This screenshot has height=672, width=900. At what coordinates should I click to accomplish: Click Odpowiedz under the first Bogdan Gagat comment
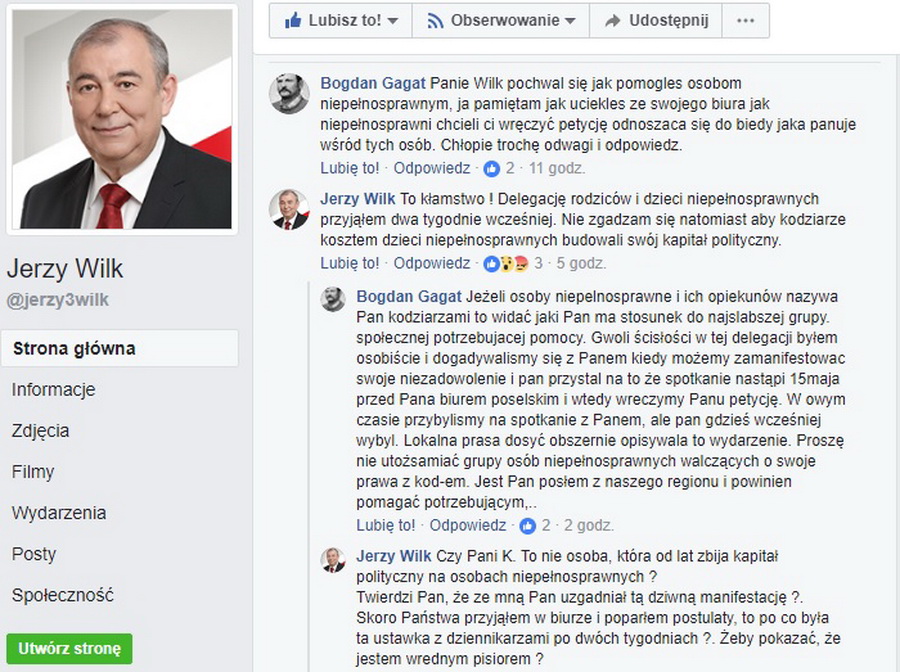[432, 168]
